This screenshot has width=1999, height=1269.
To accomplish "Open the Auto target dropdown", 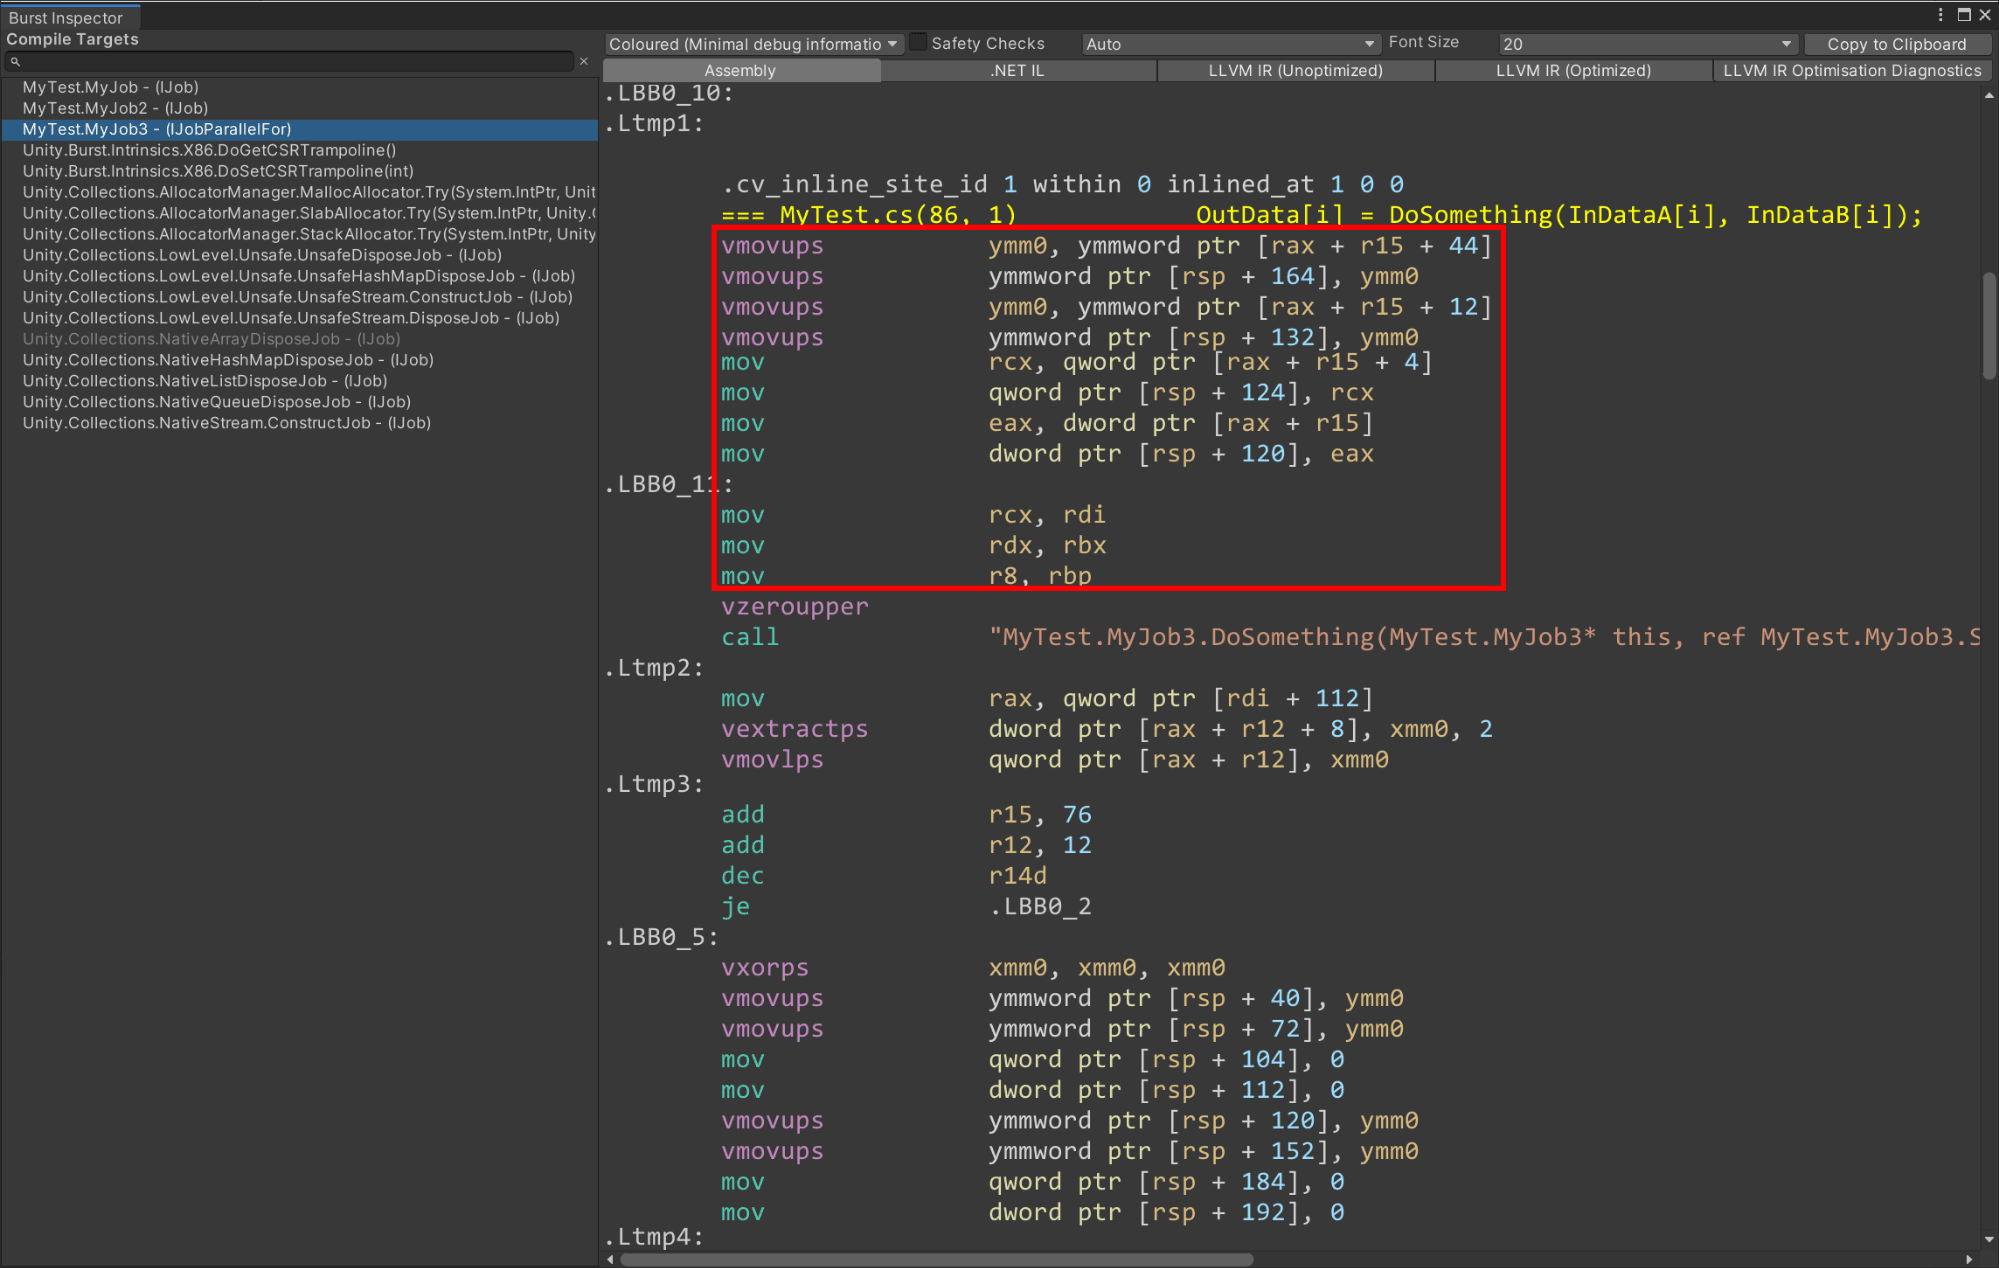I will [1230, 44].
